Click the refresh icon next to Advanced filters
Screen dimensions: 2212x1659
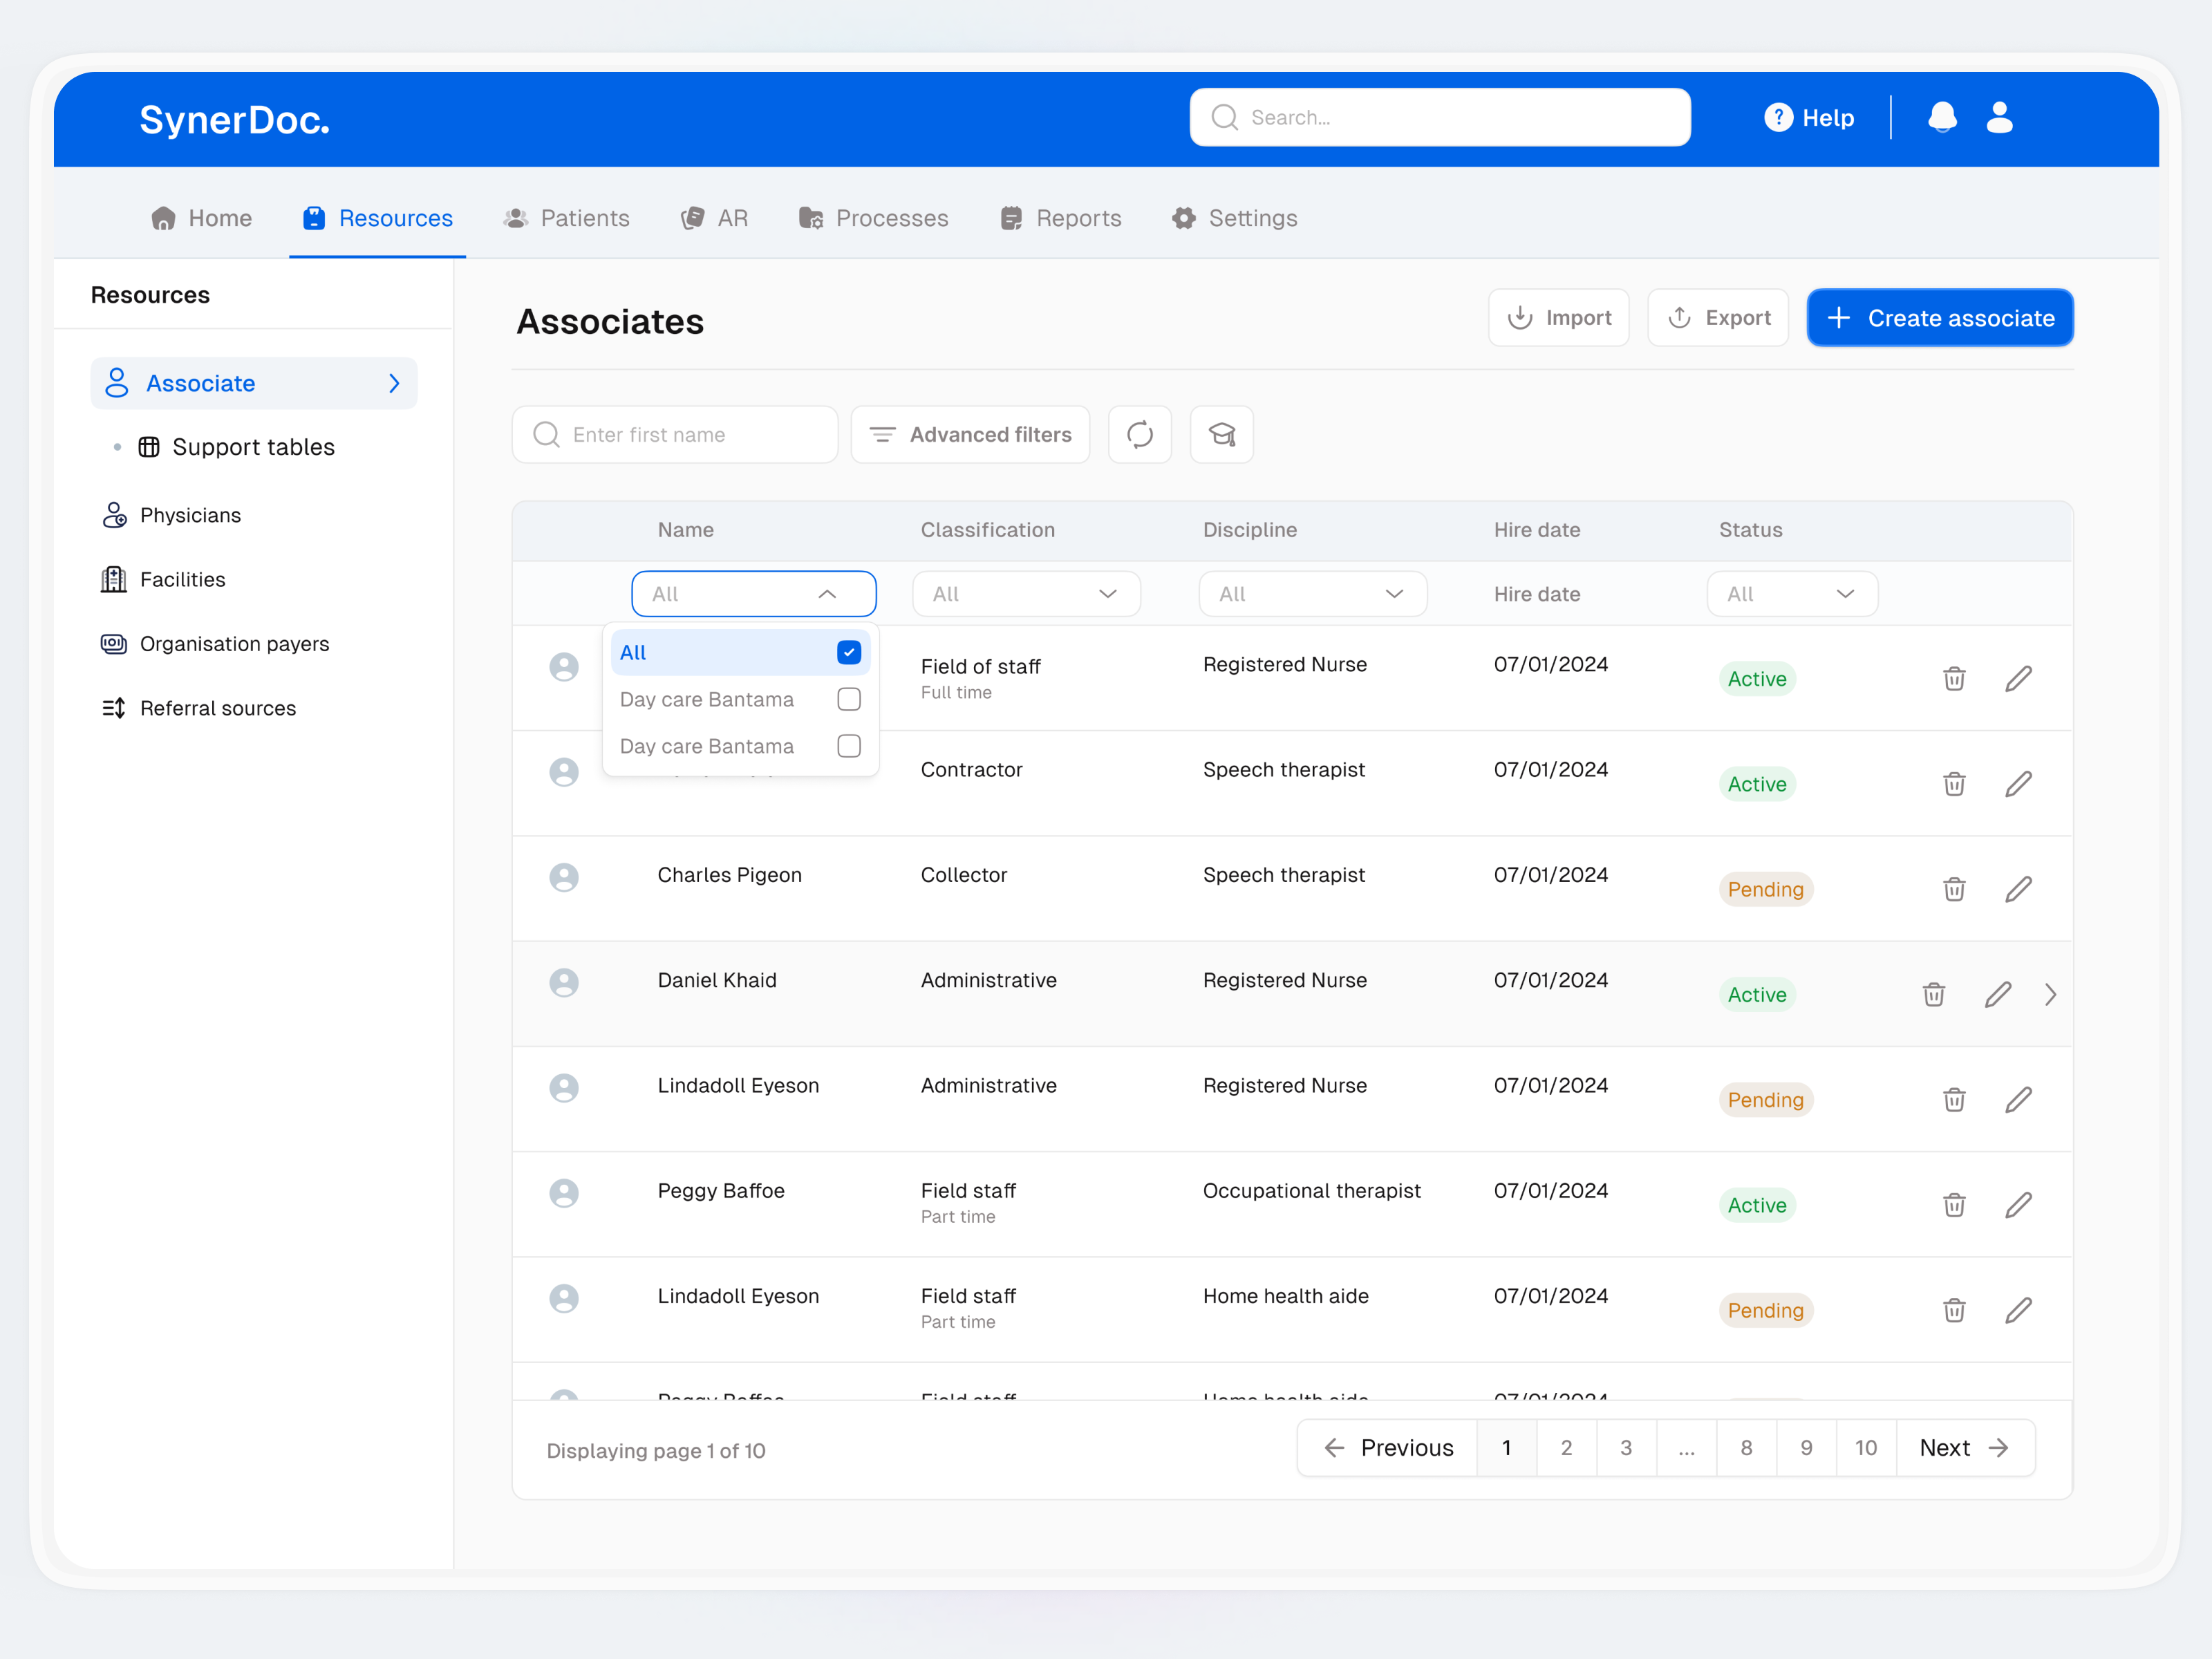(1140, 434)
